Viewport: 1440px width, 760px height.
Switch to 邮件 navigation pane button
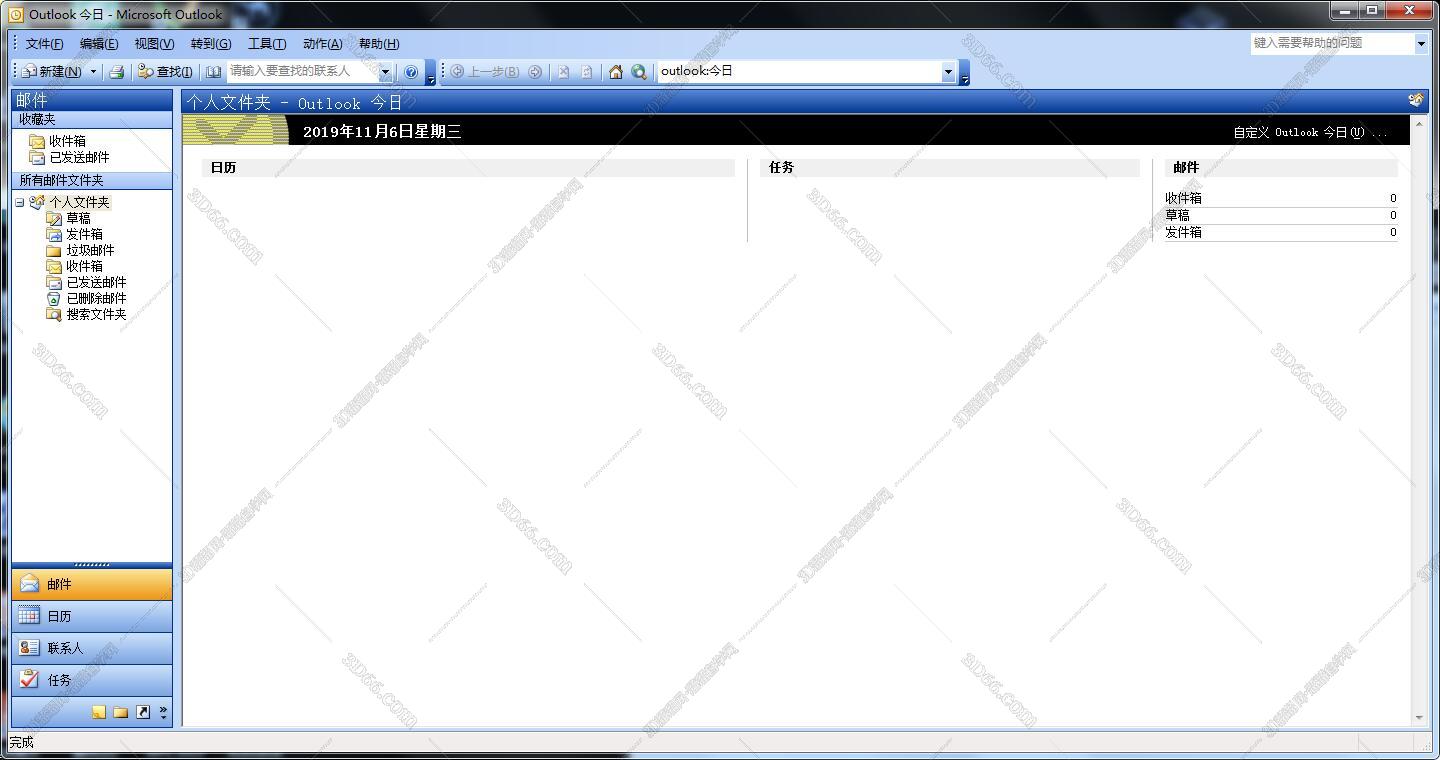tap(92, 584)
